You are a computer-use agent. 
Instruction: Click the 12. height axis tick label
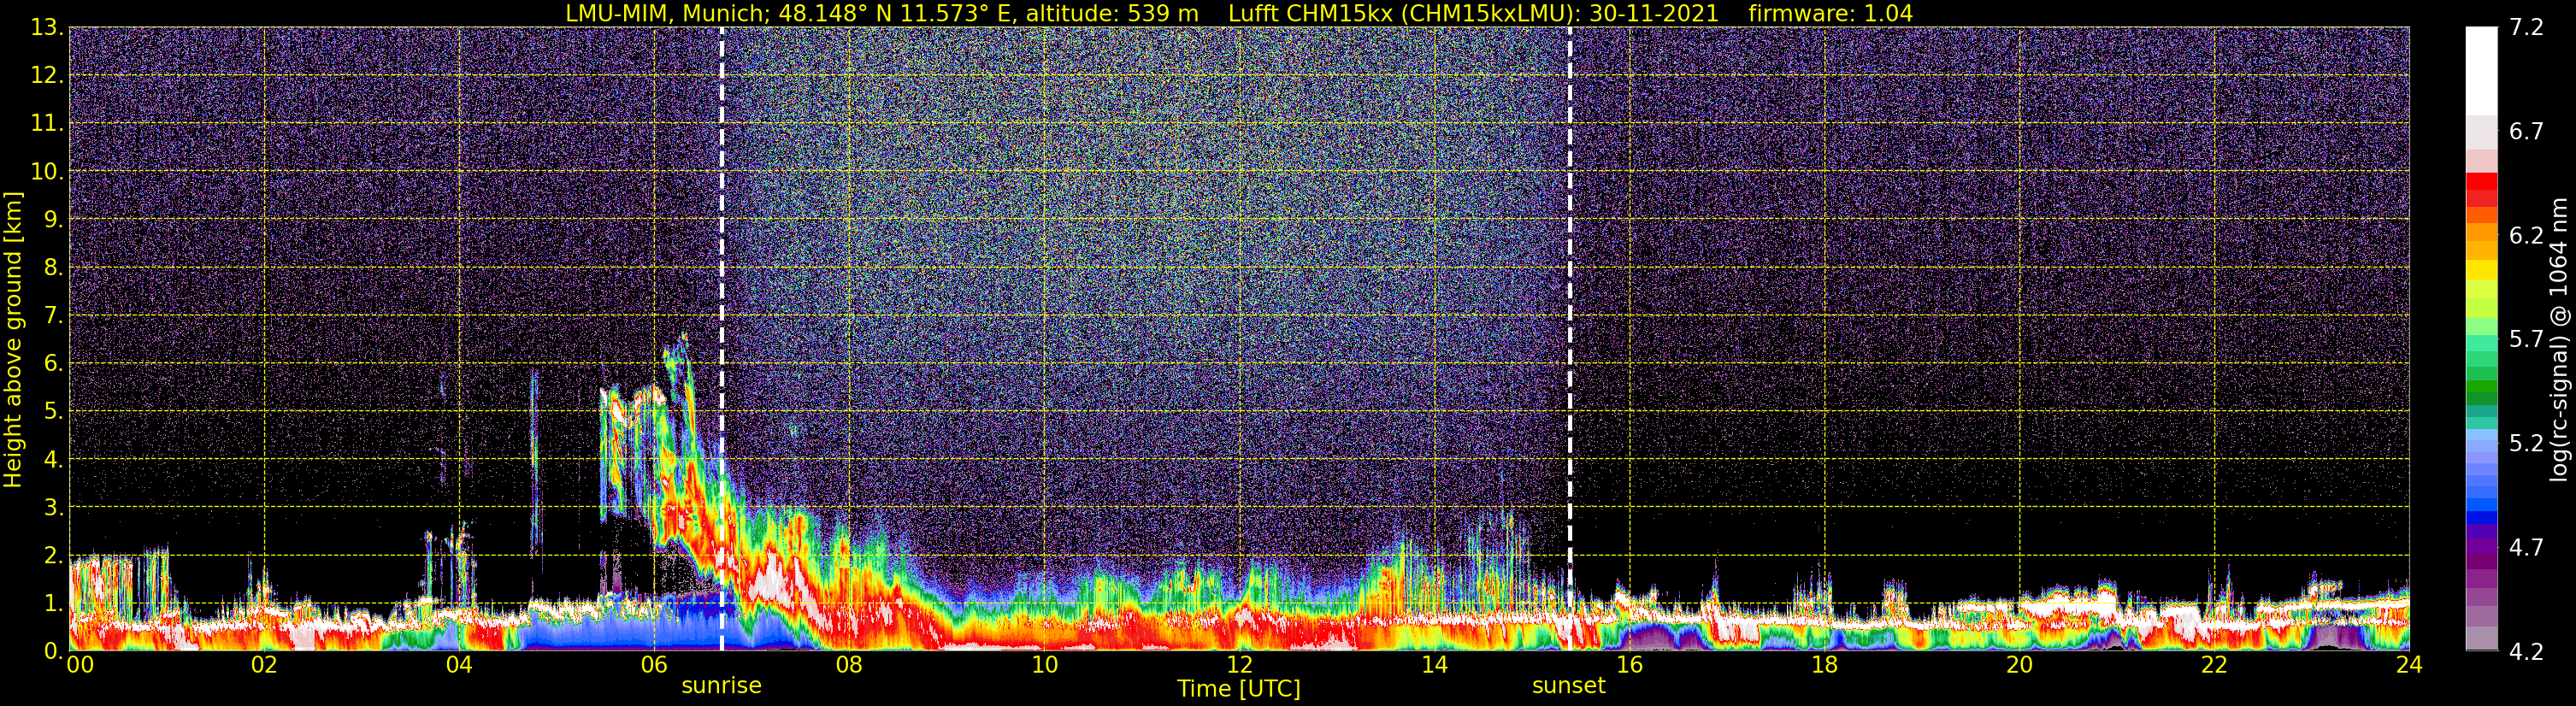47,76
